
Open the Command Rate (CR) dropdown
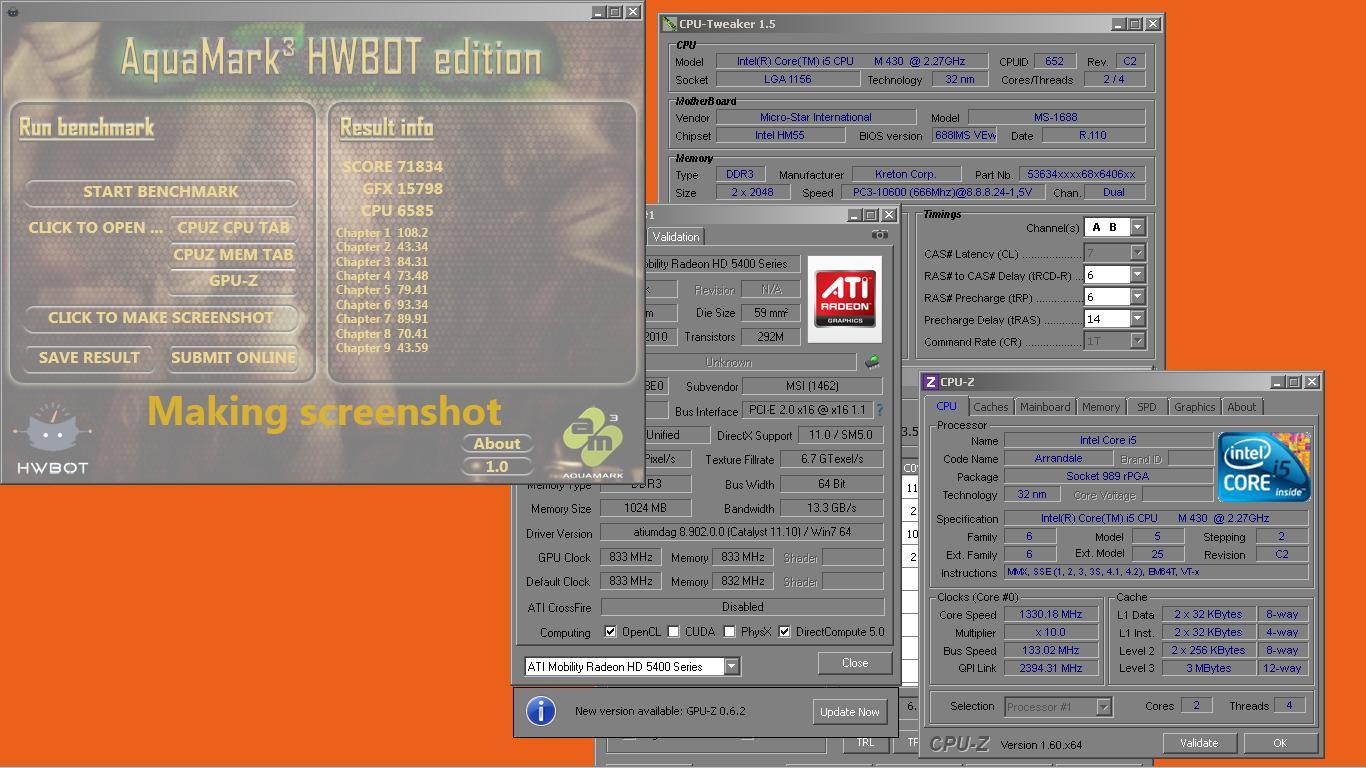1137,341
